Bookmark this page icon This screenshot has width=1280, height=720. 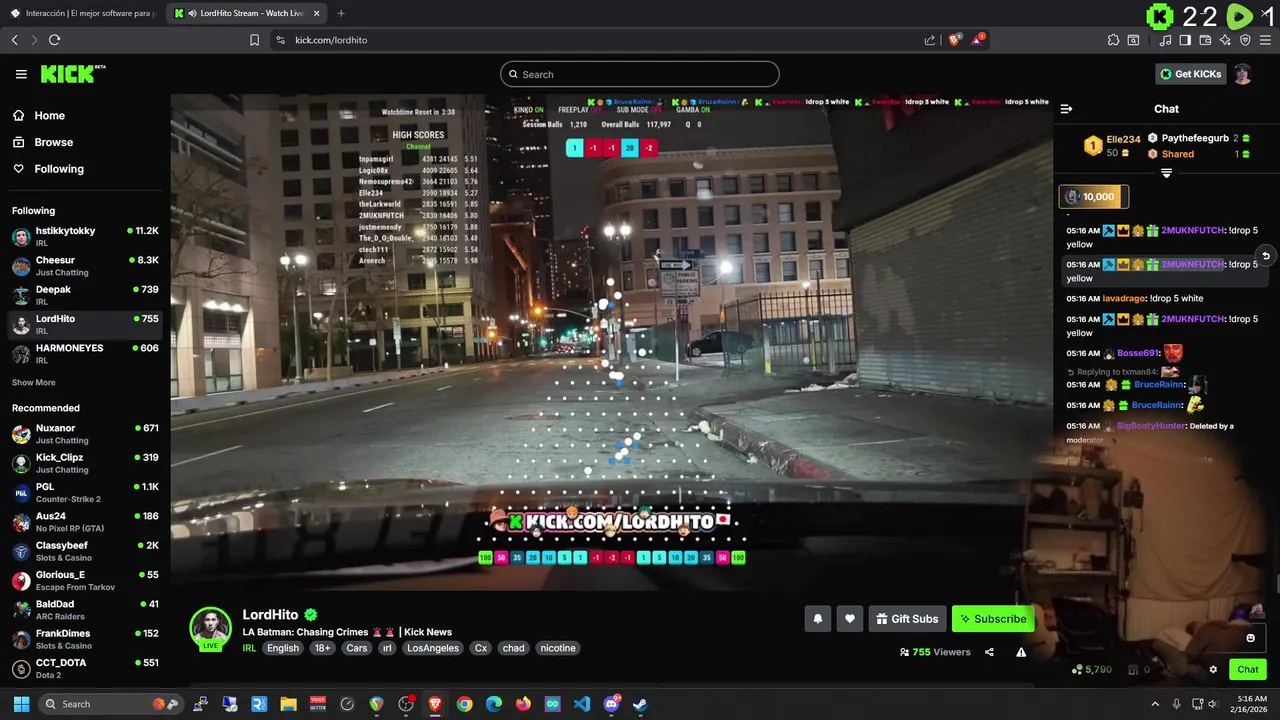(x=254, y=40)
